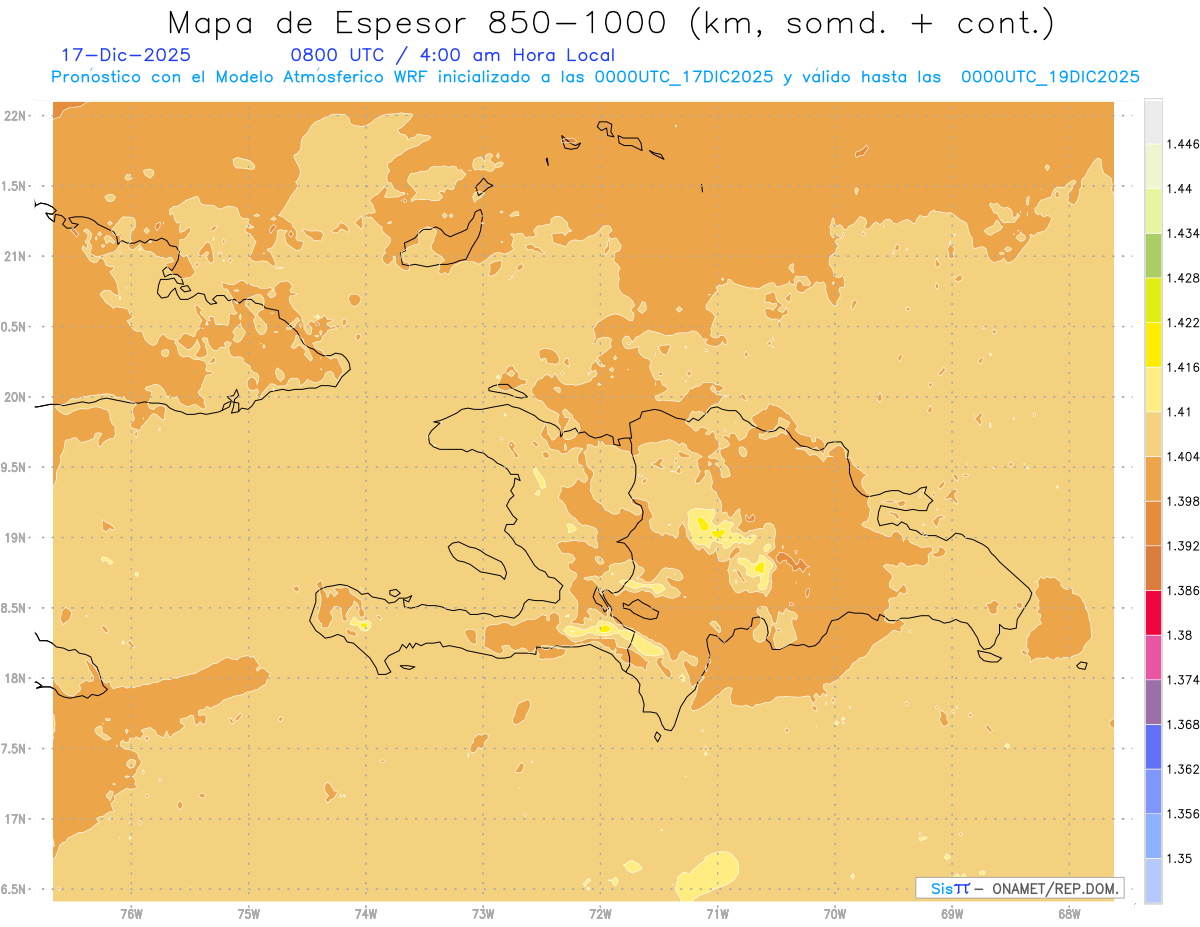Choose the pink legend swatch between 1.374 and 1.38

tap(1153, 657)
